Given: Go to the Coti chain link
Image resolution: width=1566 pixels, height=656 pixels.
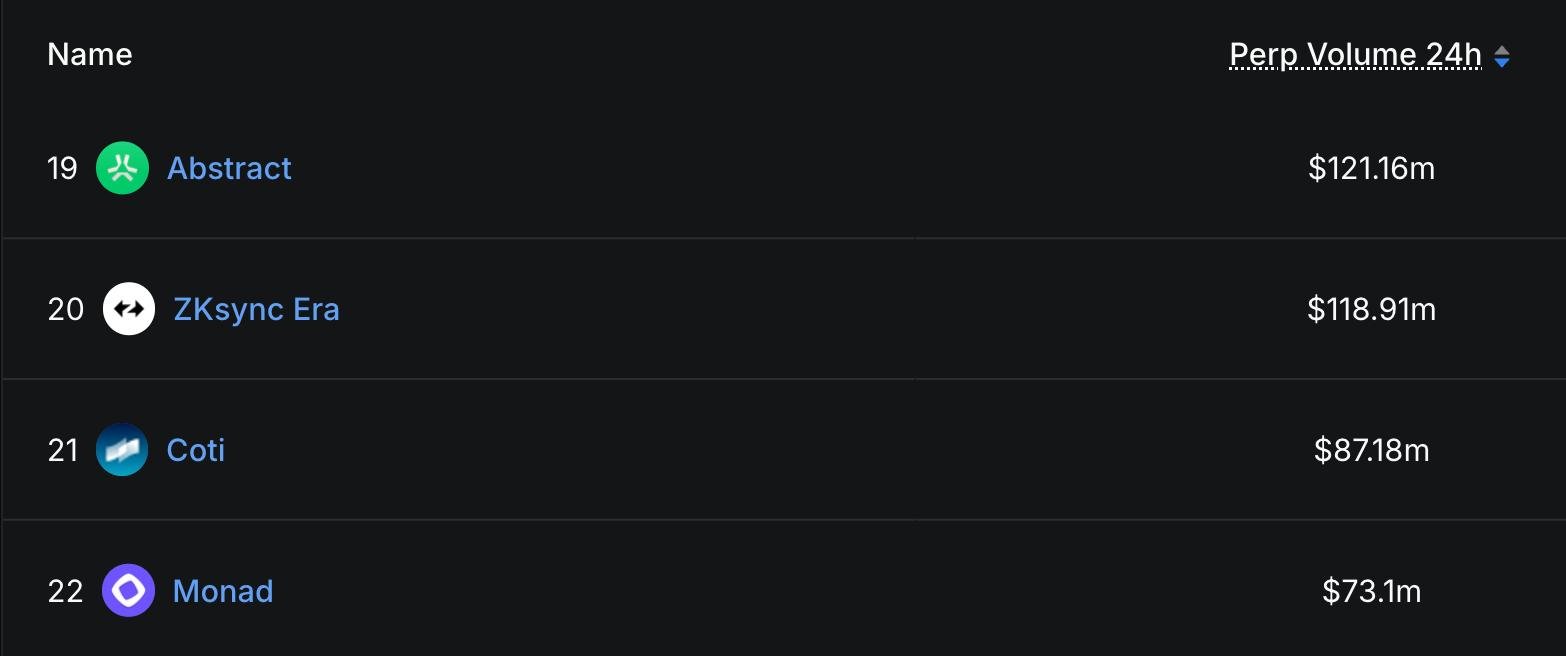Looking at the screenshot, I should click(196, 450).
